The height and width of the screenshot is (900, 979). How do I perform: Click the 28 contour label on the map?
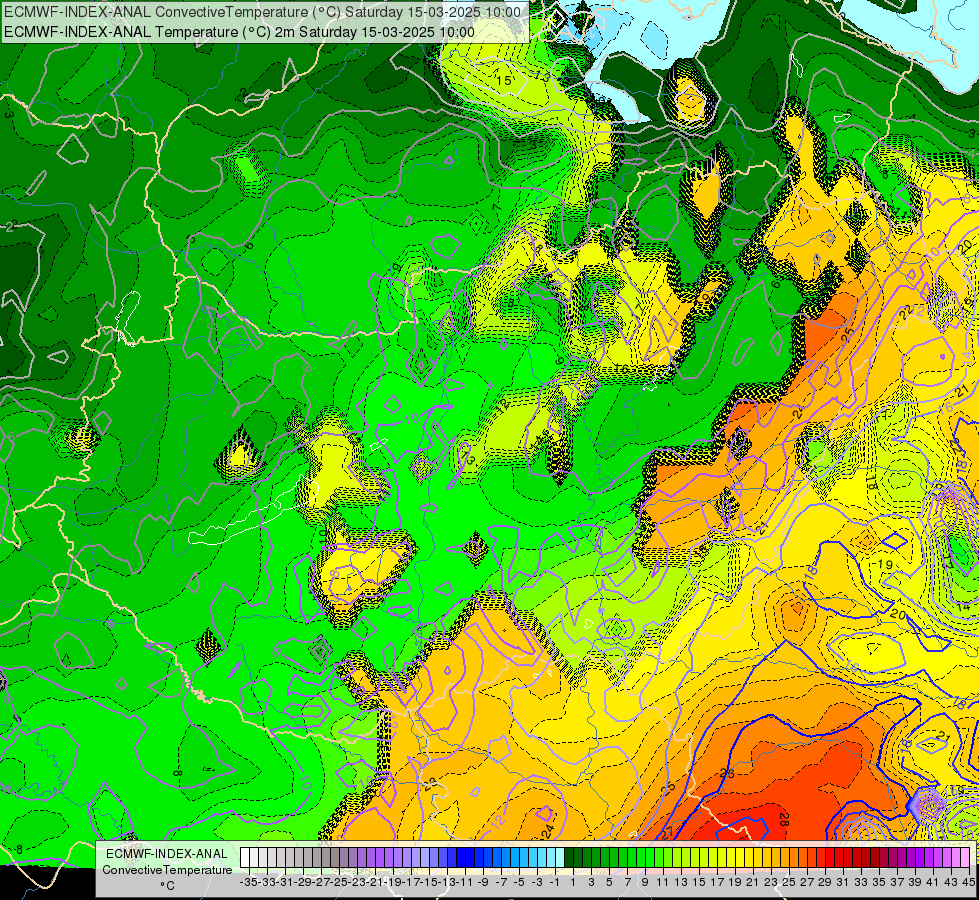784,818
